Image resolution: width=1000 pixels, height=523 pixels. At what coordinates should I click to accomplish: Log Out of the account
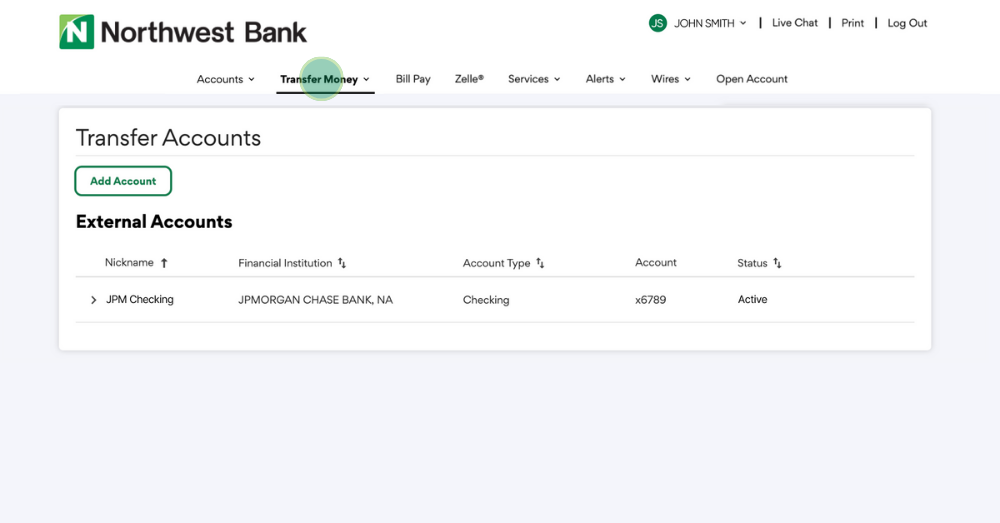point(907,23)
